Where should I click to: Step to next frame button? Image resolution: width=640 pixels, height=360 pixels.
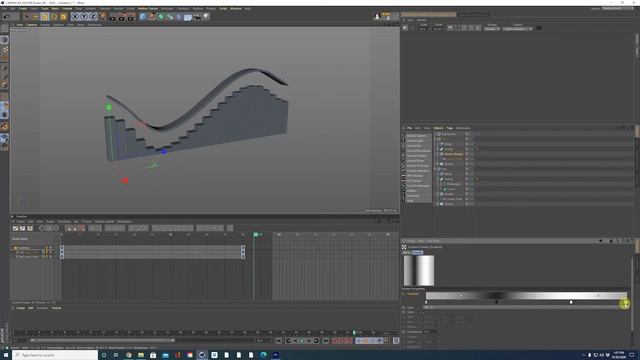[x=309, y=341]
